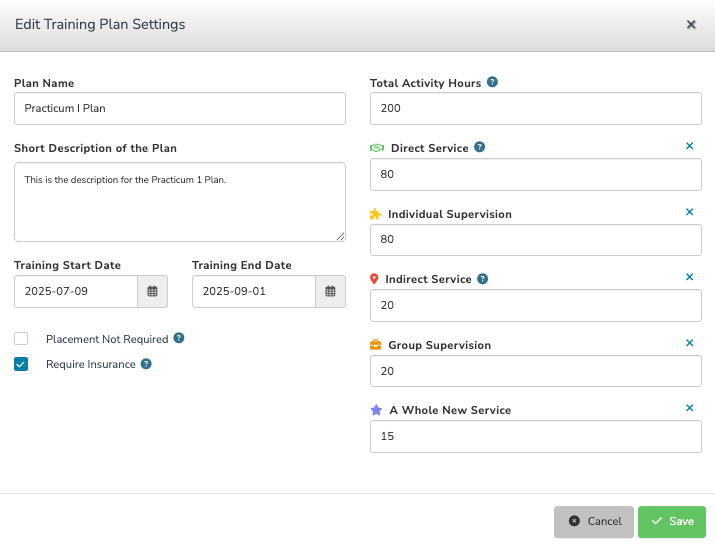Open the Training End Date calendar picker

coord(330,291)
